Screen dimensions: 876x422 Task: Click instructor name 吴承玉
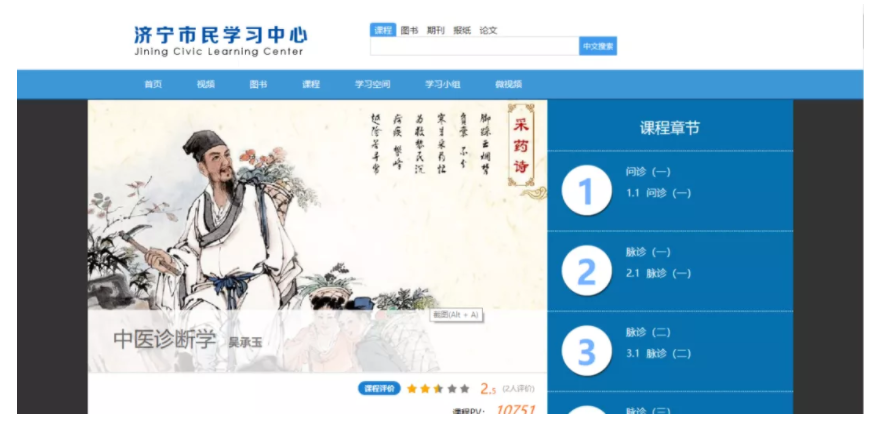tap(245, 343)
